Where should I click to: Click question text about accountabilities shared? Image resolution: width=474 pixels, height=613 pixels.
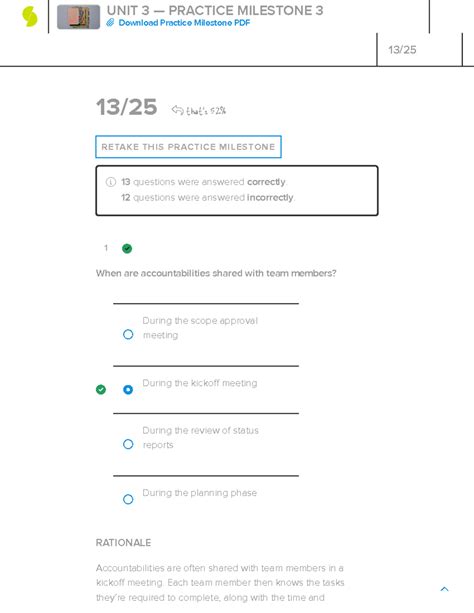pyautogui.click(x=216, y=273)
